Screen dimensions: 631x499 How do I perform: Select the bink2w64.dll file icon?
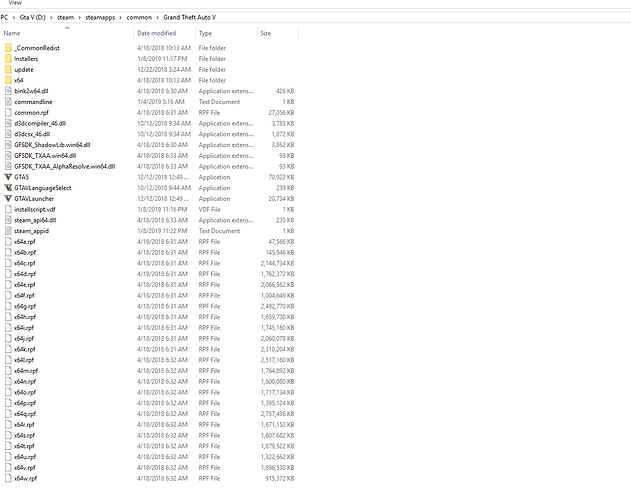(x=8, y=91)
